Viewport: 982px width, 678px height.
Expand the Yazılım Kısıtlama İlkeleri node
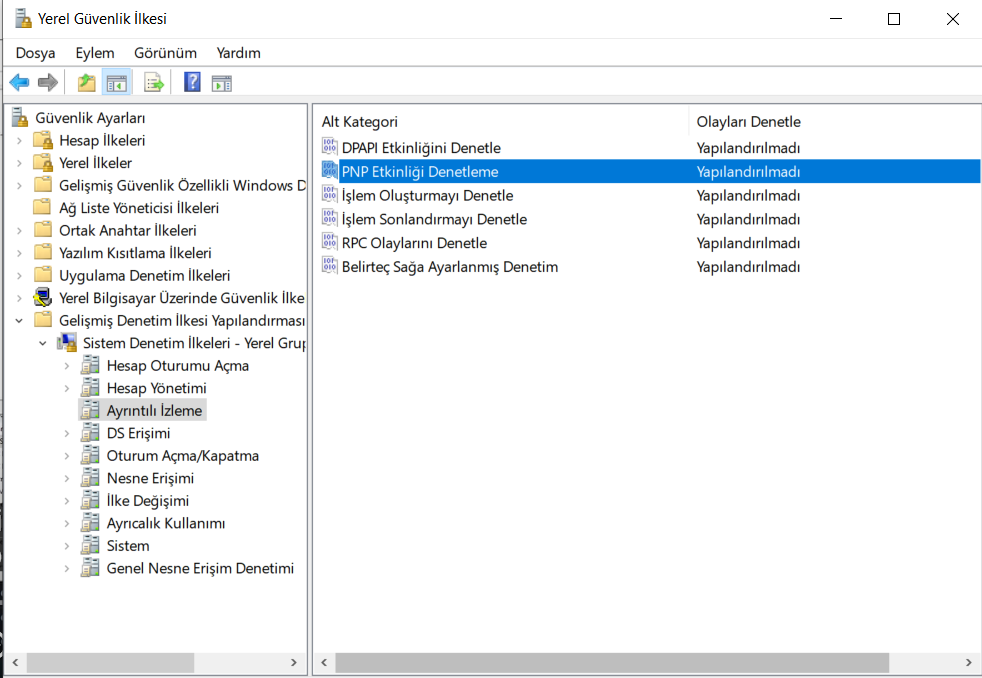tap(19, 253)
